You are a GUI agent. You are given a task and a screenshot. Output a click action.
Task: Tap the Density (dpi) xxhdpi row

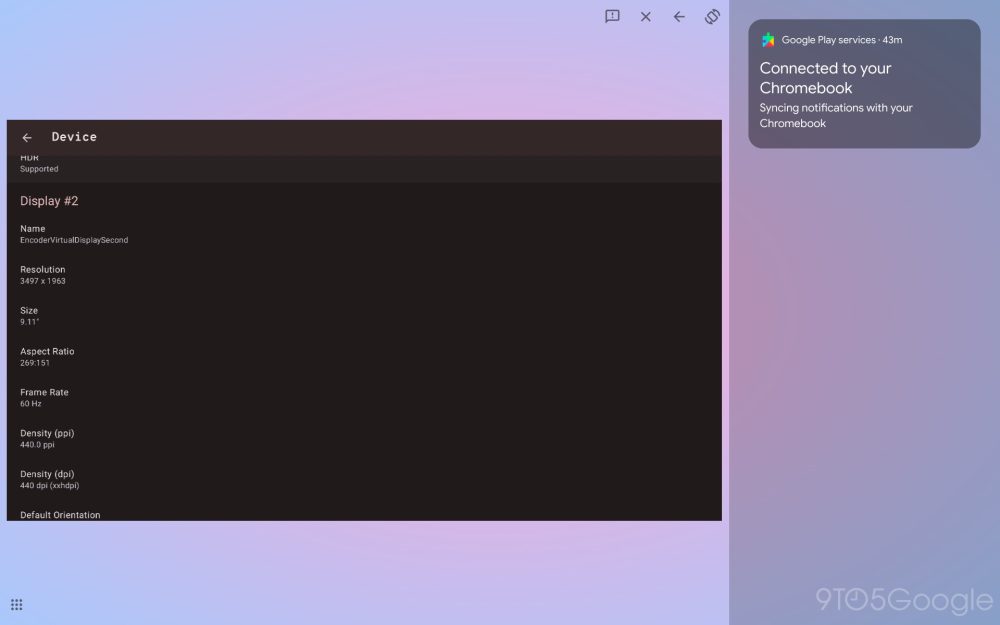coord(49,480)
